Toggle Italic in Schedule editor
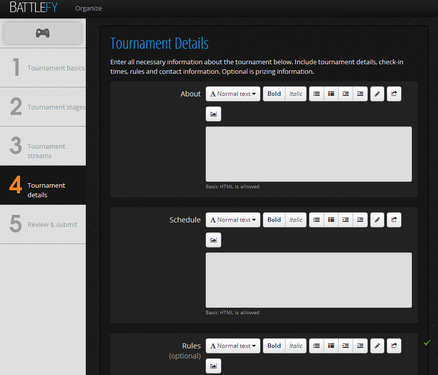Screen dimensions: 438x375 296,220
